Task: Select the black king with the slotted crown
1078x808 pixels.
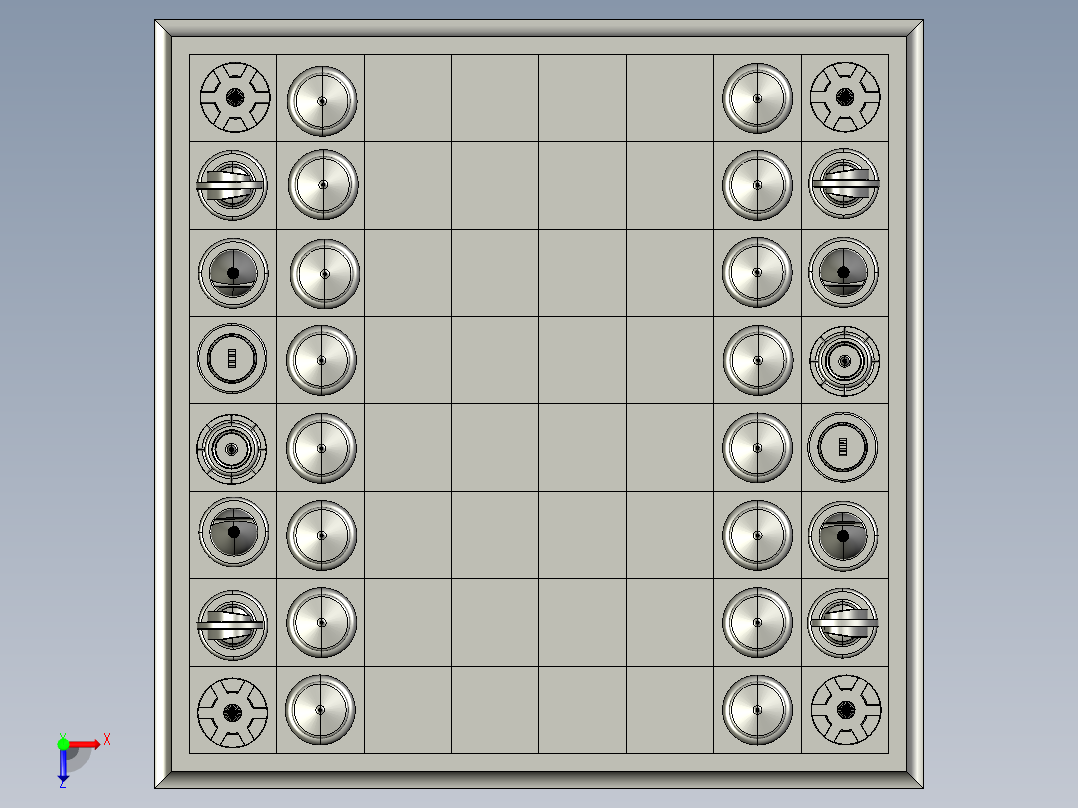Action: click(x=846, y=447)
